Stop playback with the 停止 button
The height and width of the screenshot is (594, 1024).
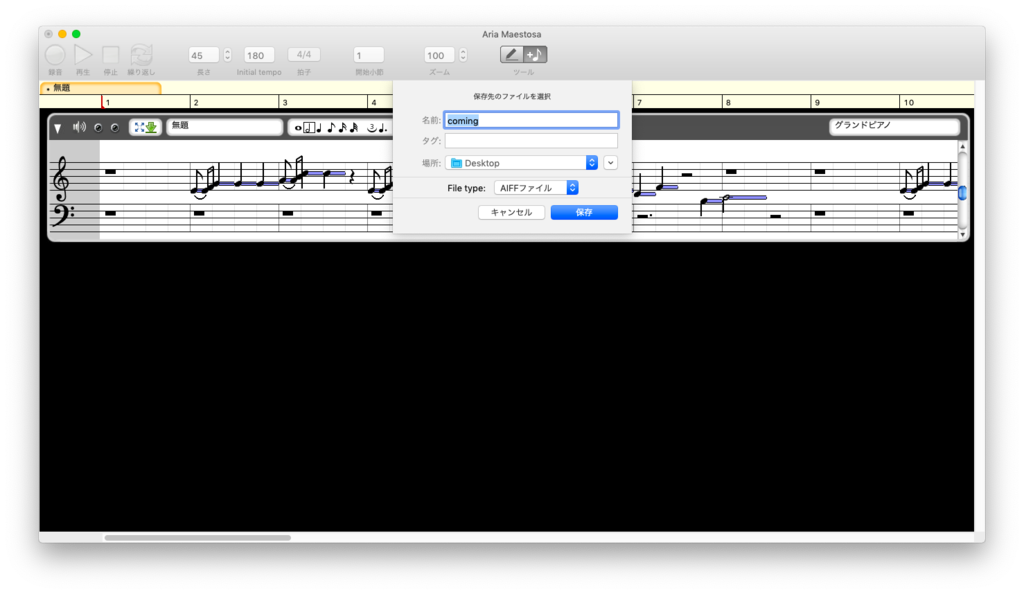coord(111,55)
